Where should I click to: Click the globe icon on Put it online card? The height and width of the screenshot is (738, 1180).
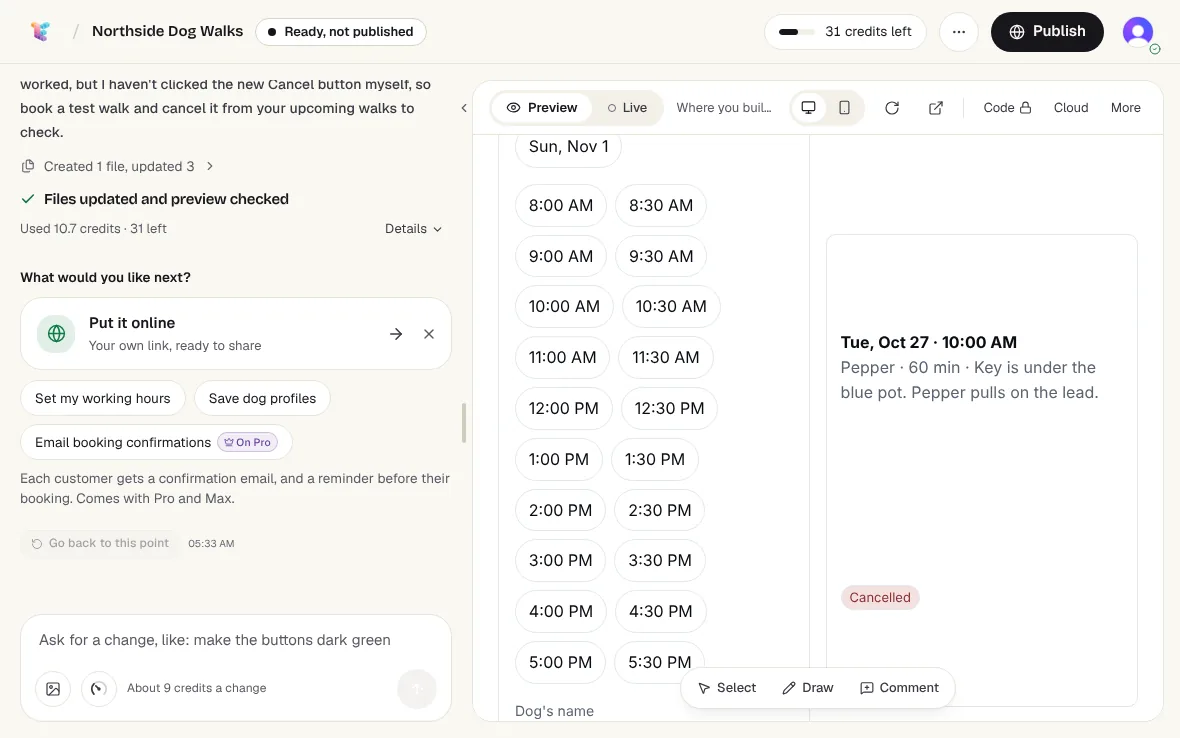tap(56, 333)
